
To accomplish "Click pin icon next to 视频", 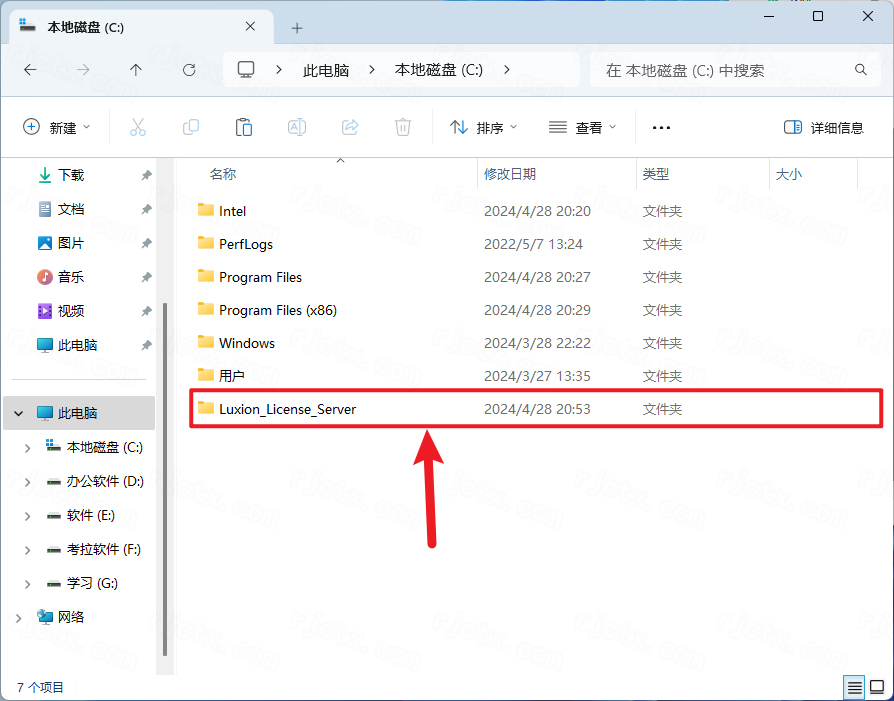I will point(147,311).
